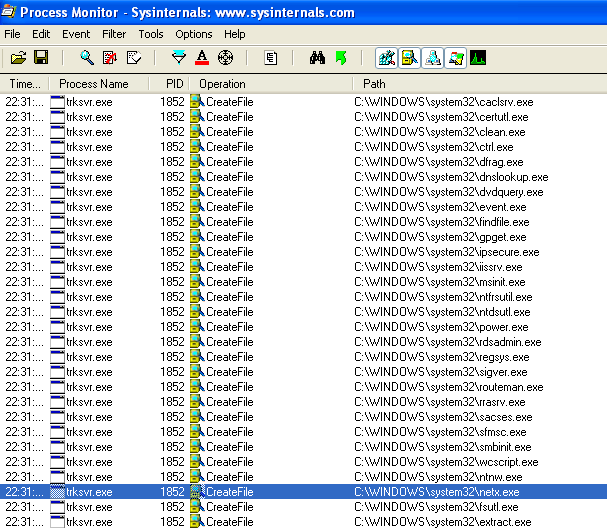Image resolution: width=607 pixels, height=528 pixels.
Task: Click the Find binoculars icon
Action: pos(317,58)
